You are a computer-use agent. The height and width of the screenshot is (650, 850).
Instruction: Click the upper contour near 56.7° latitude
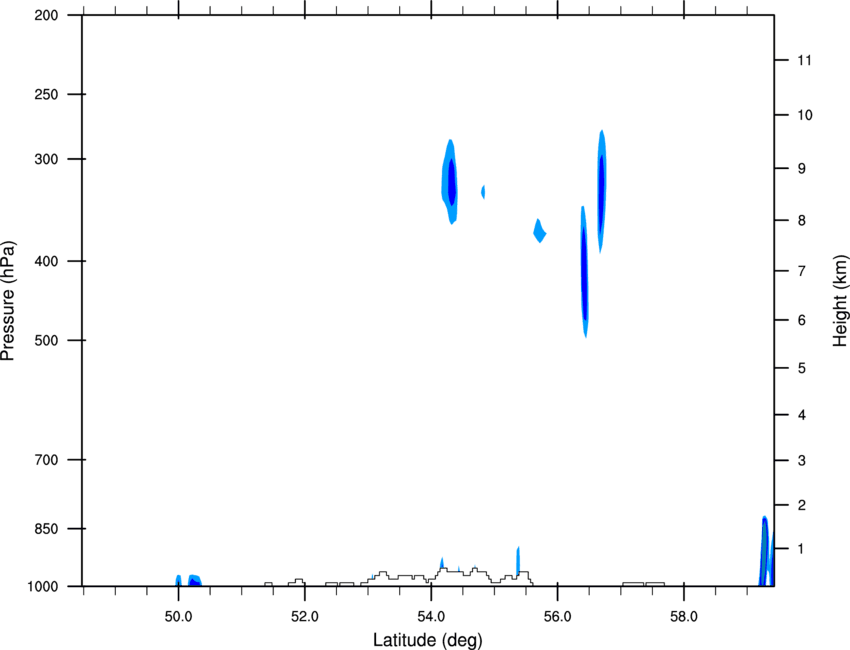[602, 190]
